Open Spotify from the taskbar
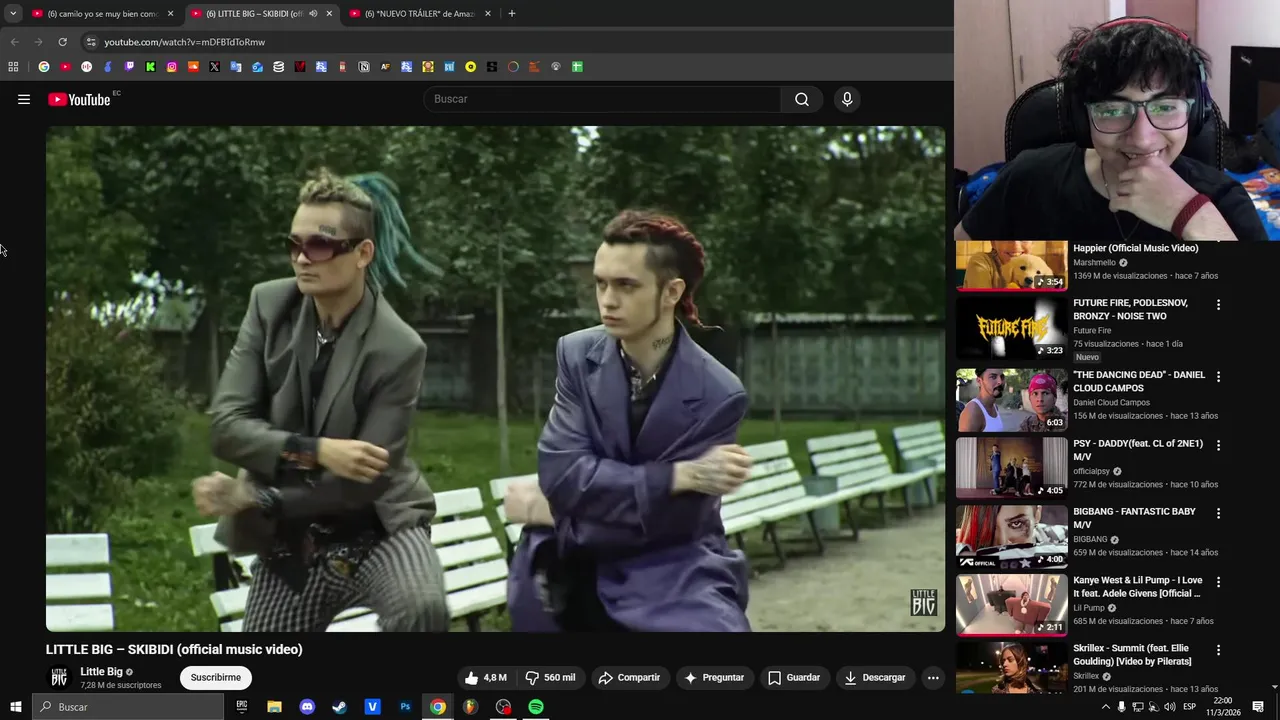 536,707
